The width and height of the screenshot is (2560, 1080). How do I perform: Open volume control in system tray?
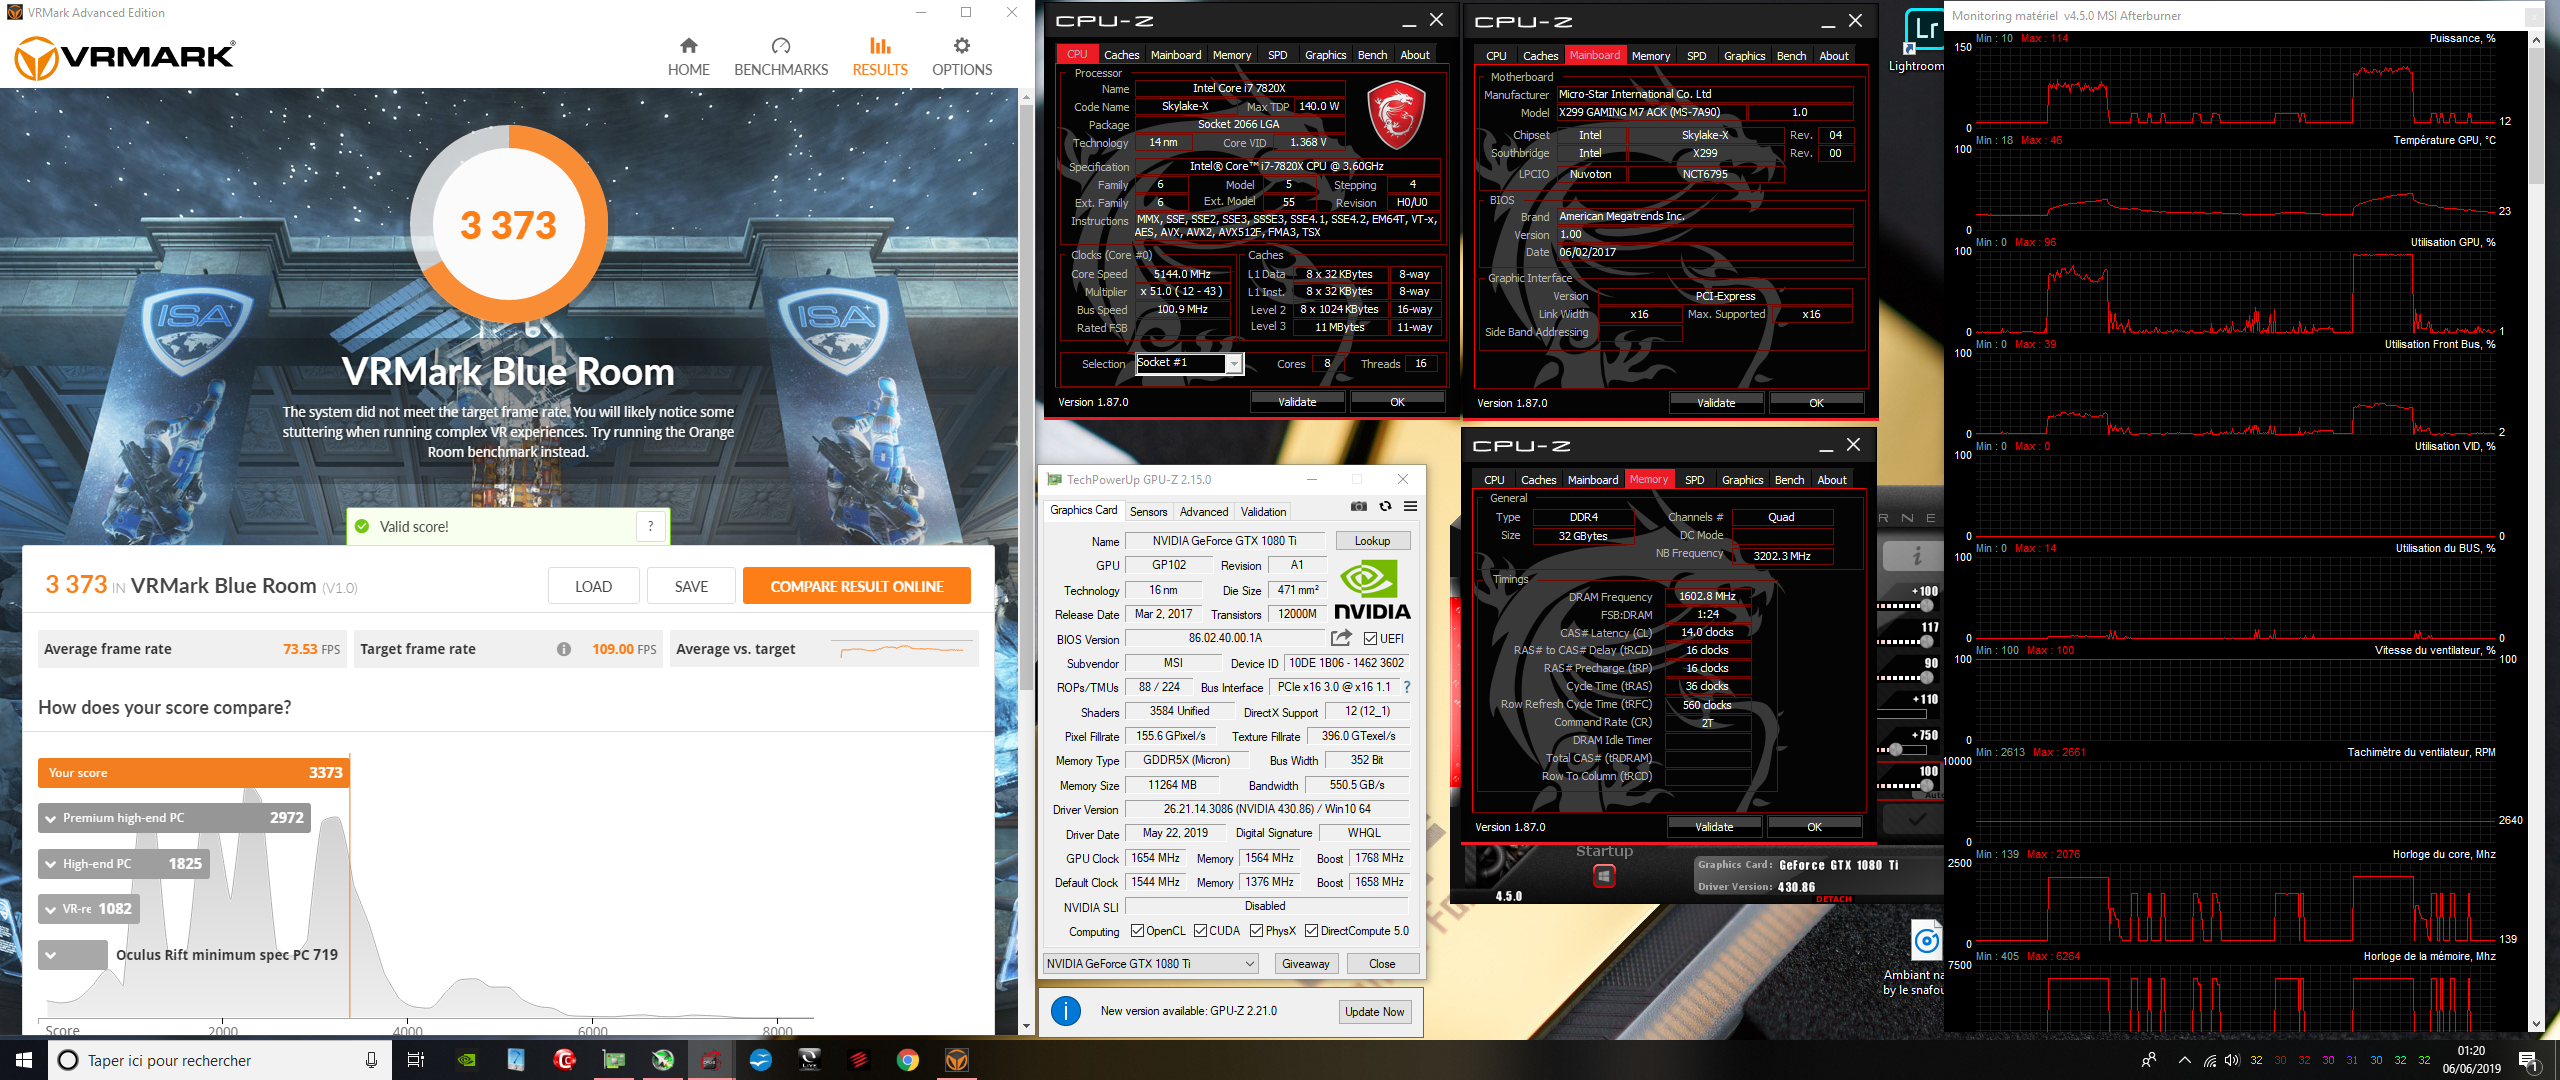coord(2233,1060)
